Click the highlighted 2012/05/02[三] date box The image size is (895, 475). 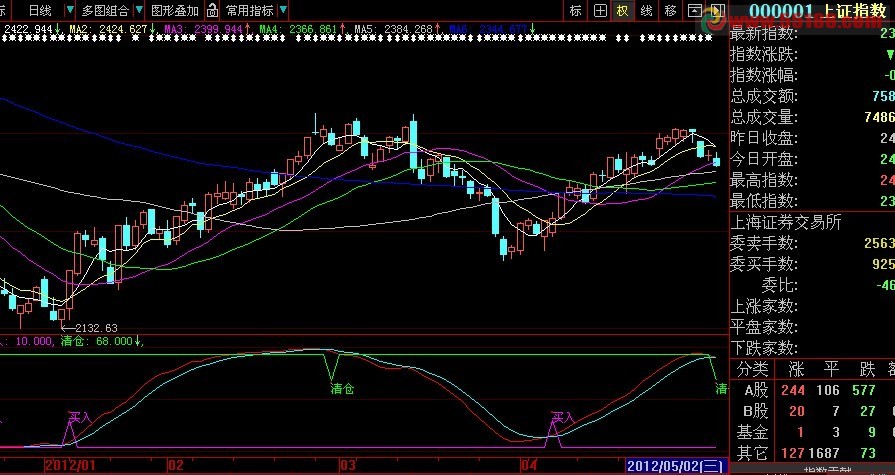click(677, 465)
